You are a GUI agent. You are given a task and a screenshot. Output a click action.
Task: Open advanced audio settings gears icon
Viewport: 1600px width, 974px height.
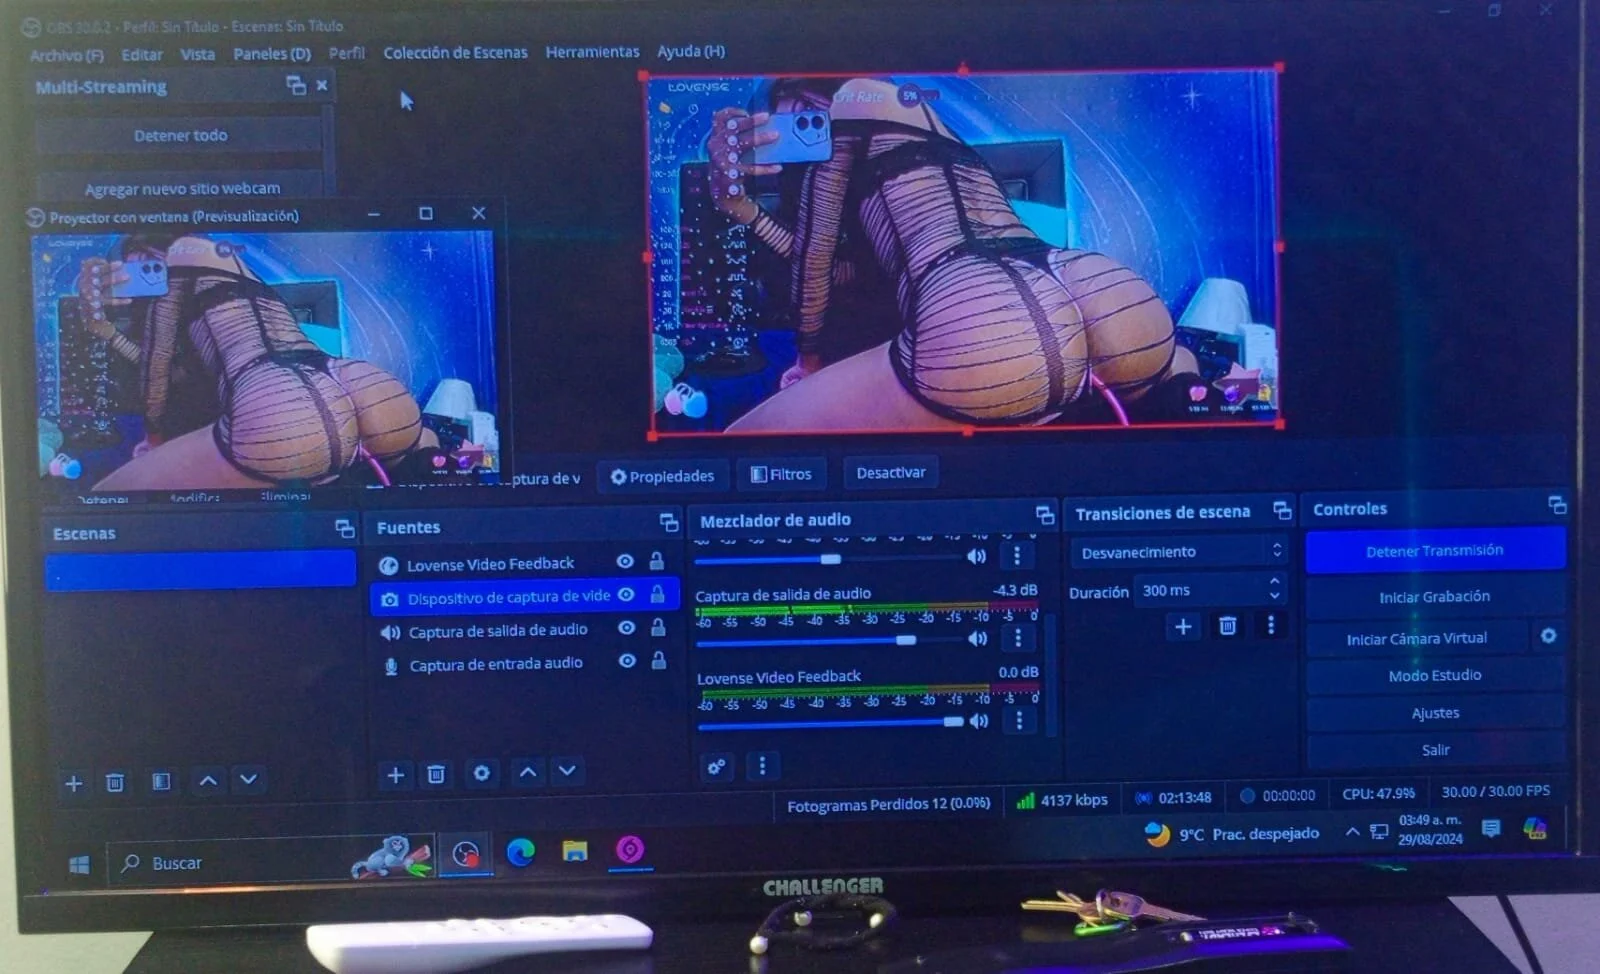coord(716,767)
